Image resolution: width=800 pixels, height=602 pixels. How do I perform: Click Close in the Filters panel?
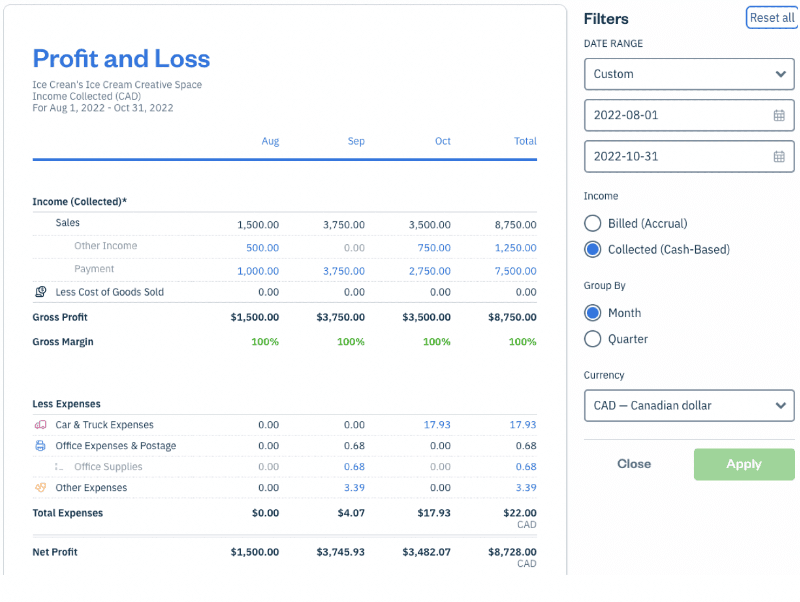(x=634, y=464)
